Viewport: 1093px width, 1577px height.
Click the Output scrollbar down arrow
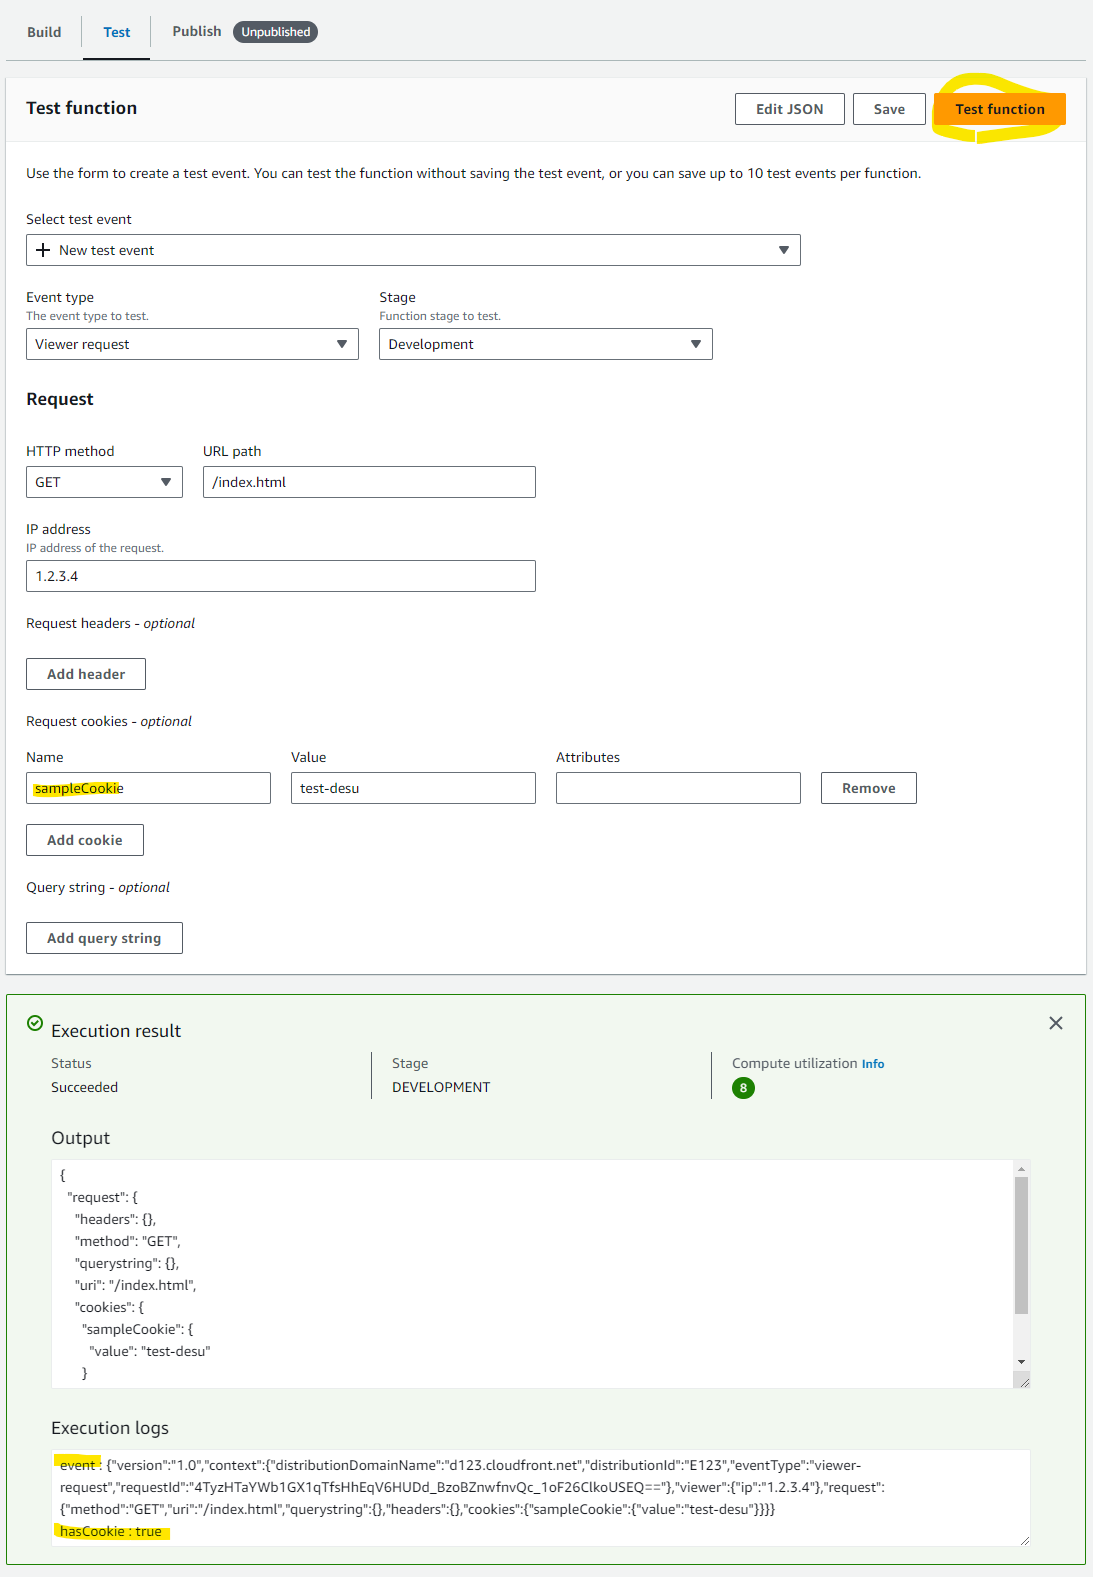point(1021,1362)
